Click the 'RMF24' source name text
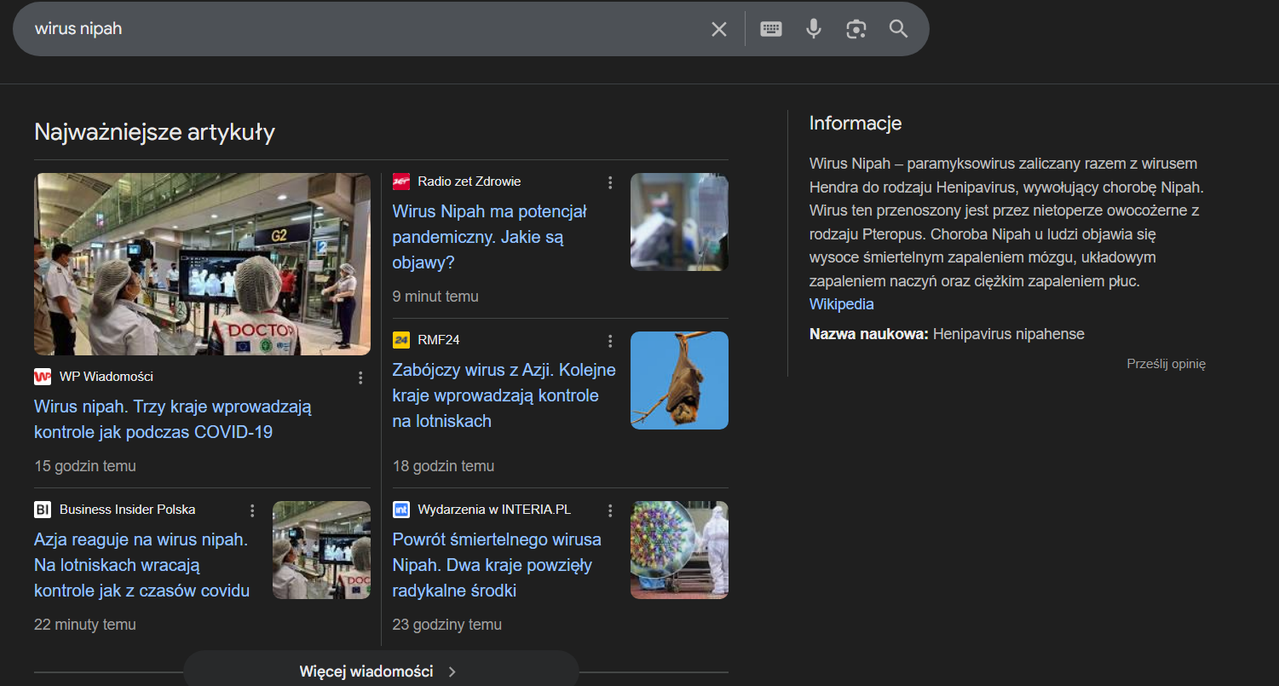 pyautogui.click(x=439, y=340)
